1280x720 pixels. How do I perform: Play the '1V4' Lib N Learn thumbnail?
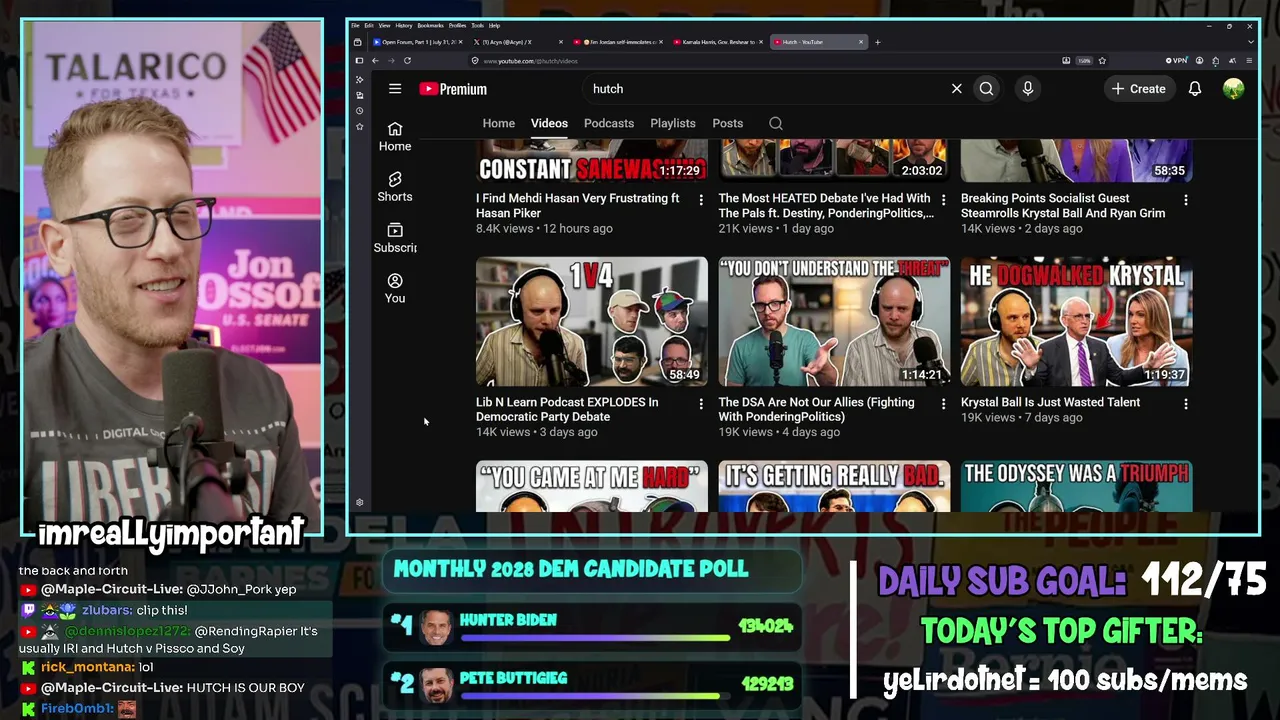592,322
